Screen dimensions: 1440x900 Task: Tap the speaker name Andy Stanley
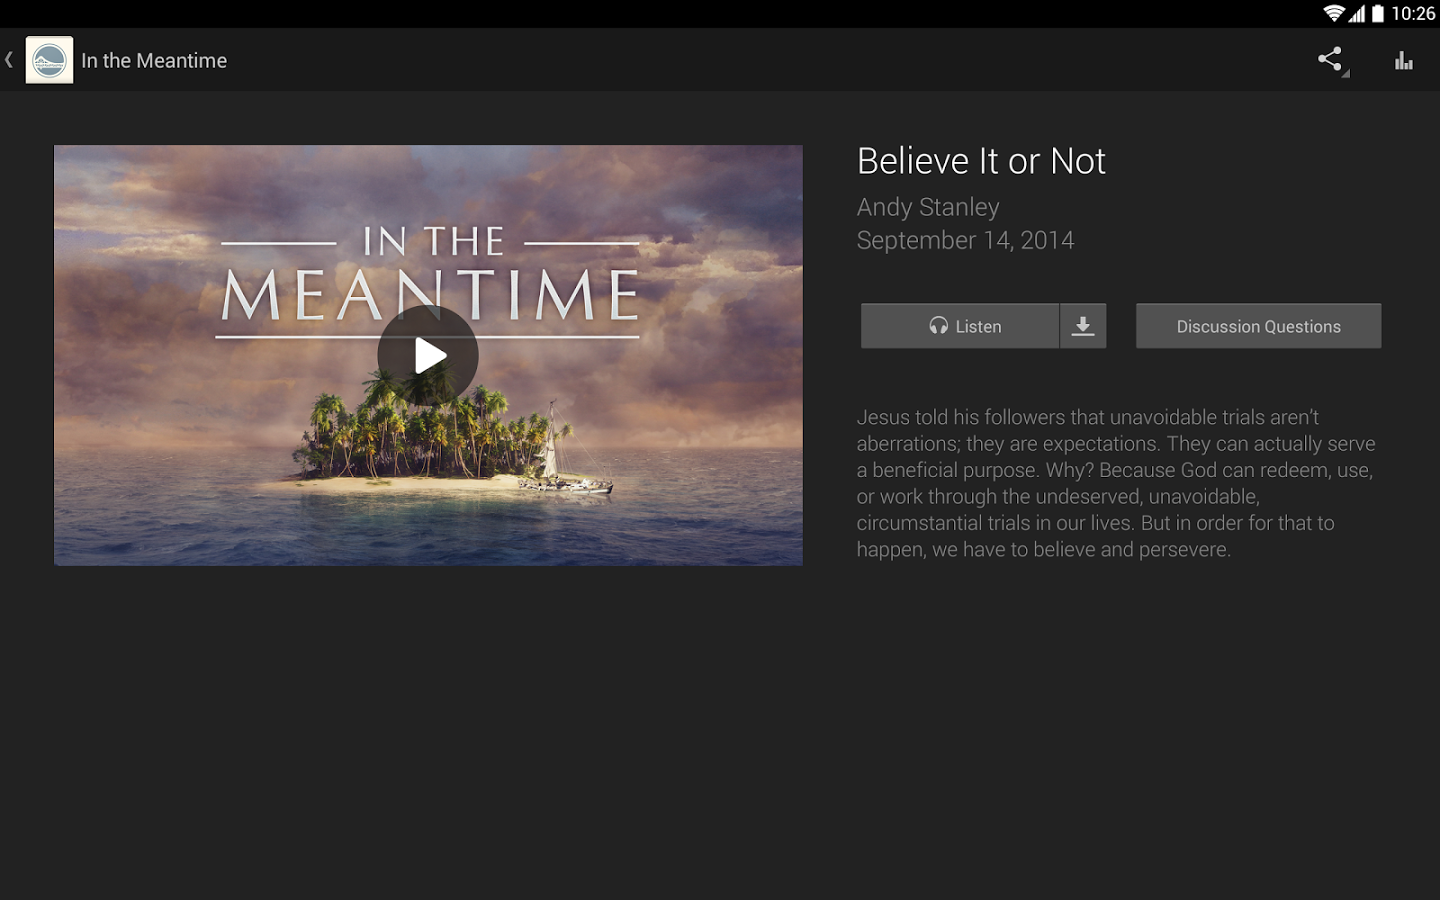[928, 207]
